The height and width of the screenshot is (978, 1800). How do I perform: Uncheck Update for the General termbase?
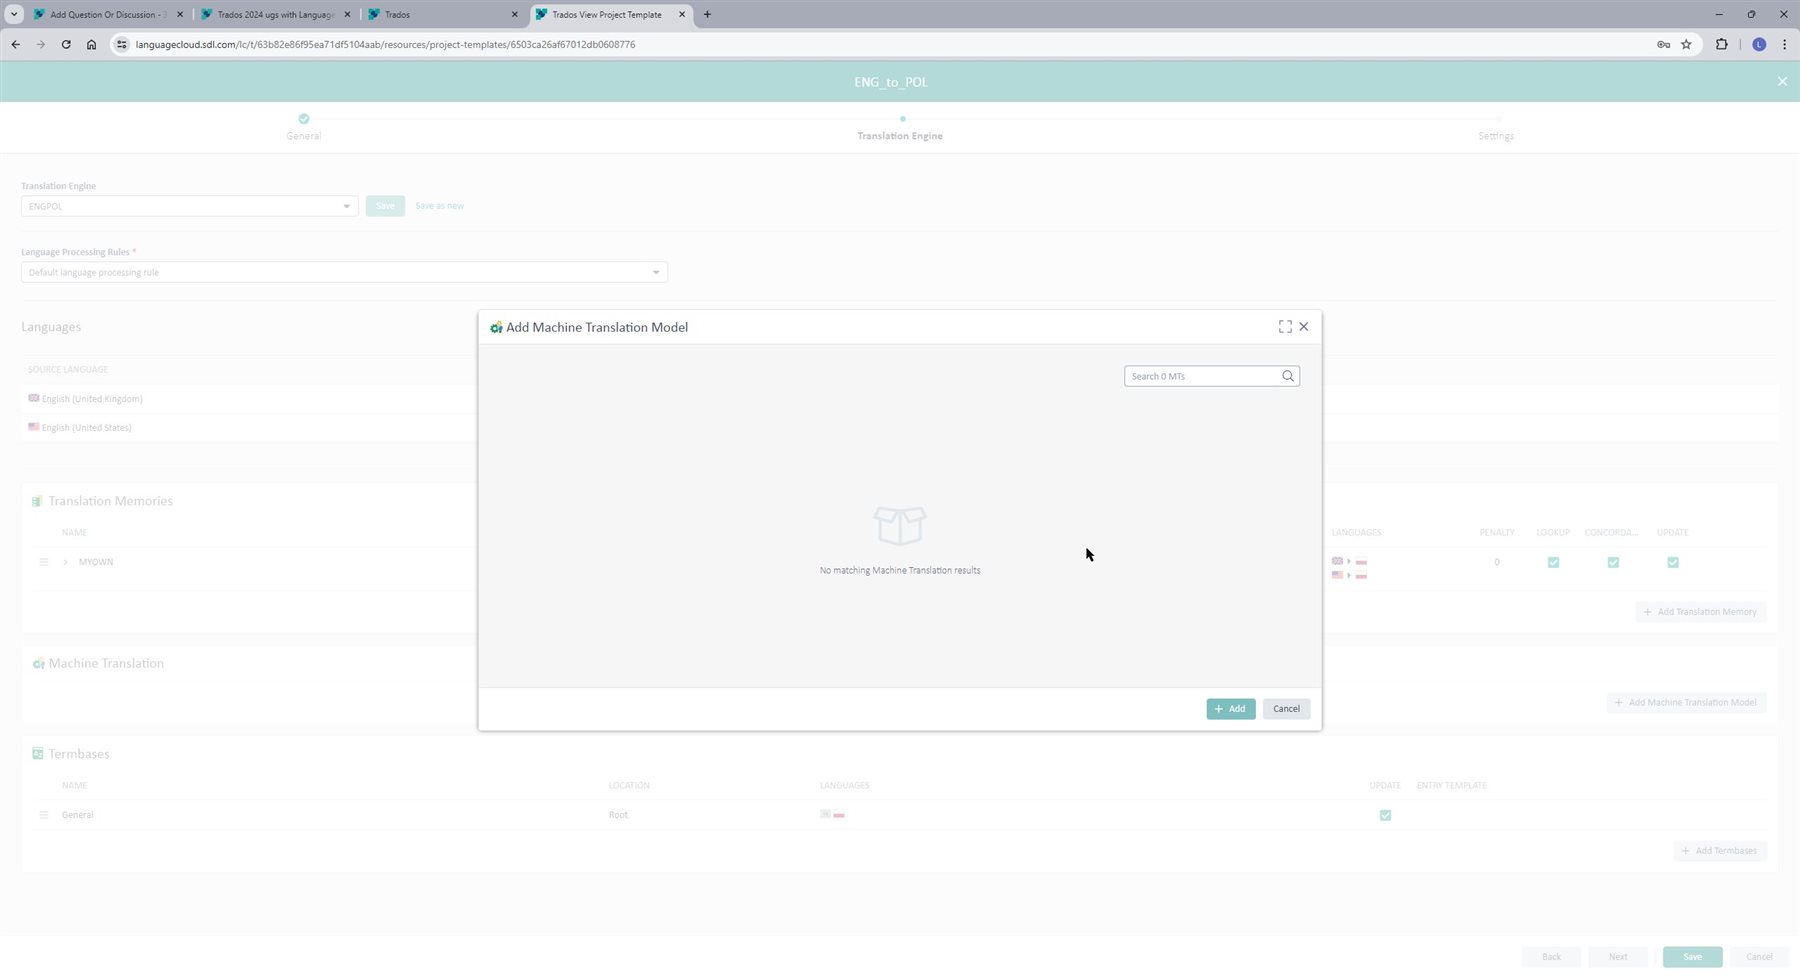[1385, 814]
